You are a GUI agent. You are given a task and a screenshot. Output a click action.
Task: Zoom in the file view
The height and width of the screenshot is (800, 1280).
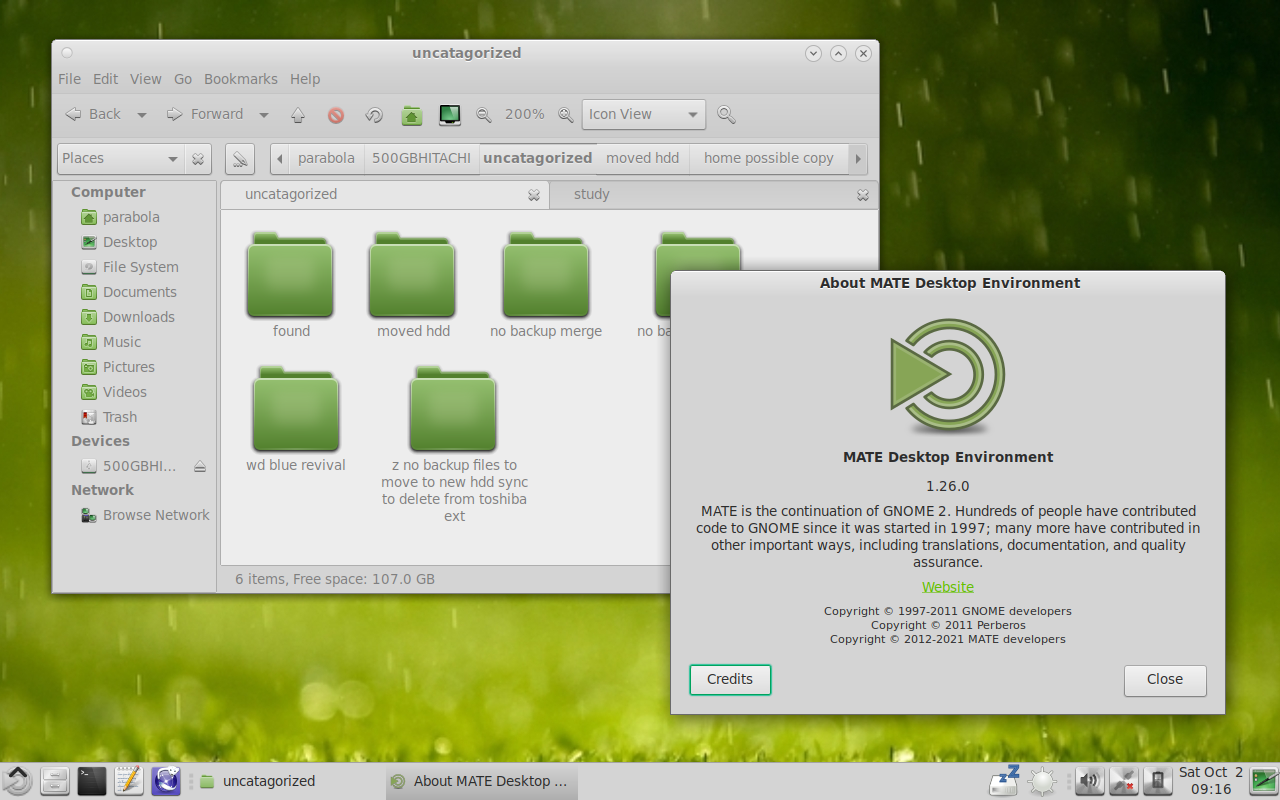[566, 115]
